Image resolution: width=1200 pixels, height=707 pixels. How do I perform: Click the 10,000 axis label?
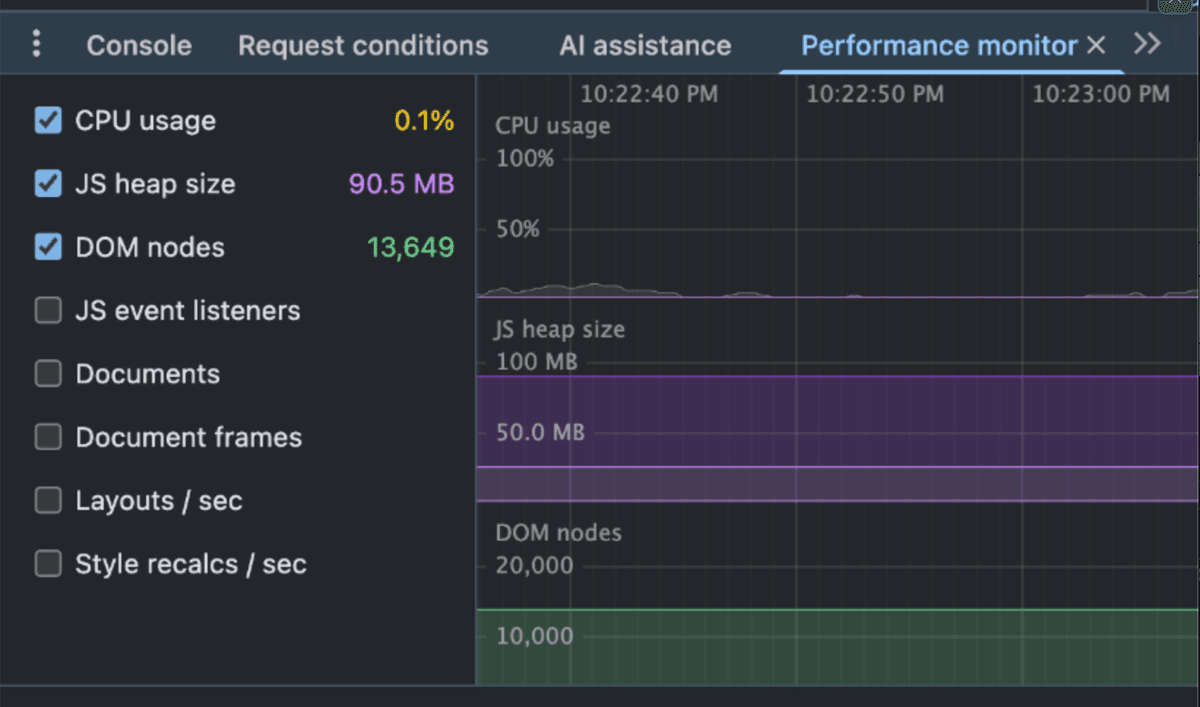535,636
